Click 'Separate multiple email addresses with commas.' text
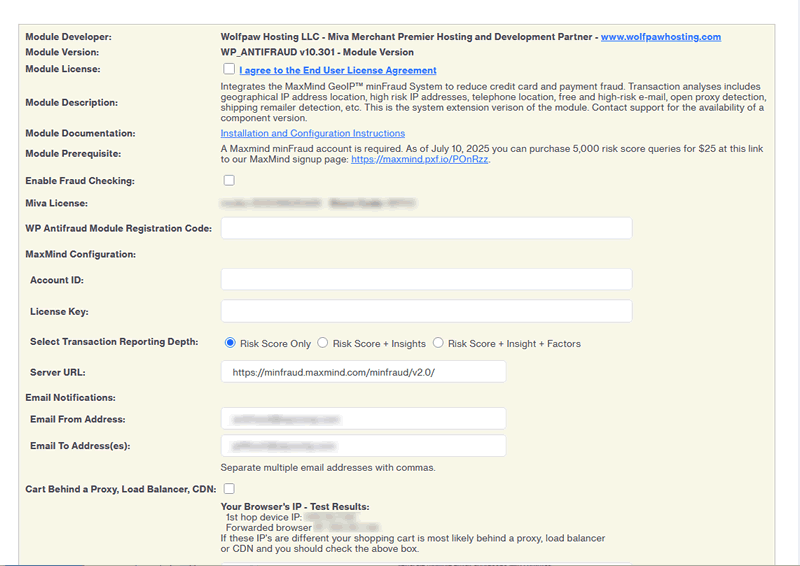The height and width of the screenshot is (566, 800). click(x=328, y=467)
